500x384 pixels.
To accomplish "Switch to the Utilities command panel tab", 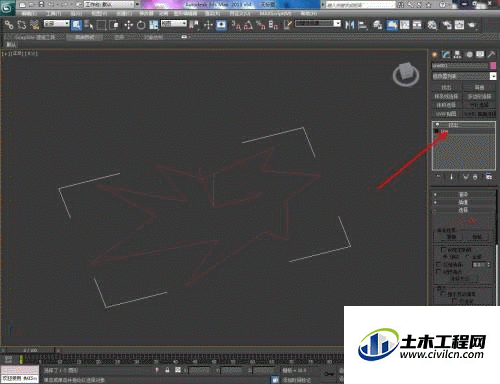I will tap(491, 54).
